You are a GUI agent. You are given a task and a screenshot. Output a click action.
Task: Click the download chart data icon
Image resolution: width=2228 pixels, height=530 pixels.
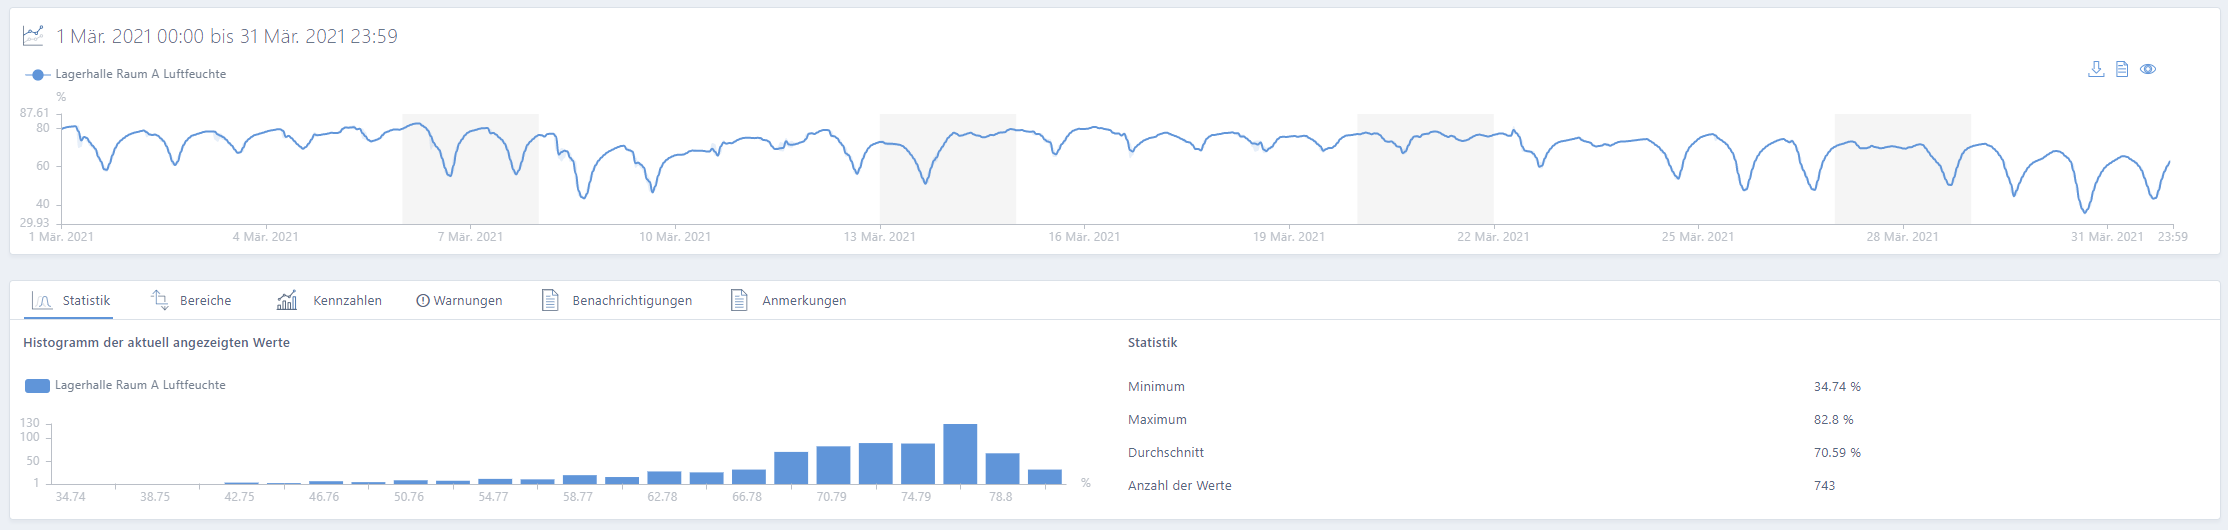(x=2096, y=69)
